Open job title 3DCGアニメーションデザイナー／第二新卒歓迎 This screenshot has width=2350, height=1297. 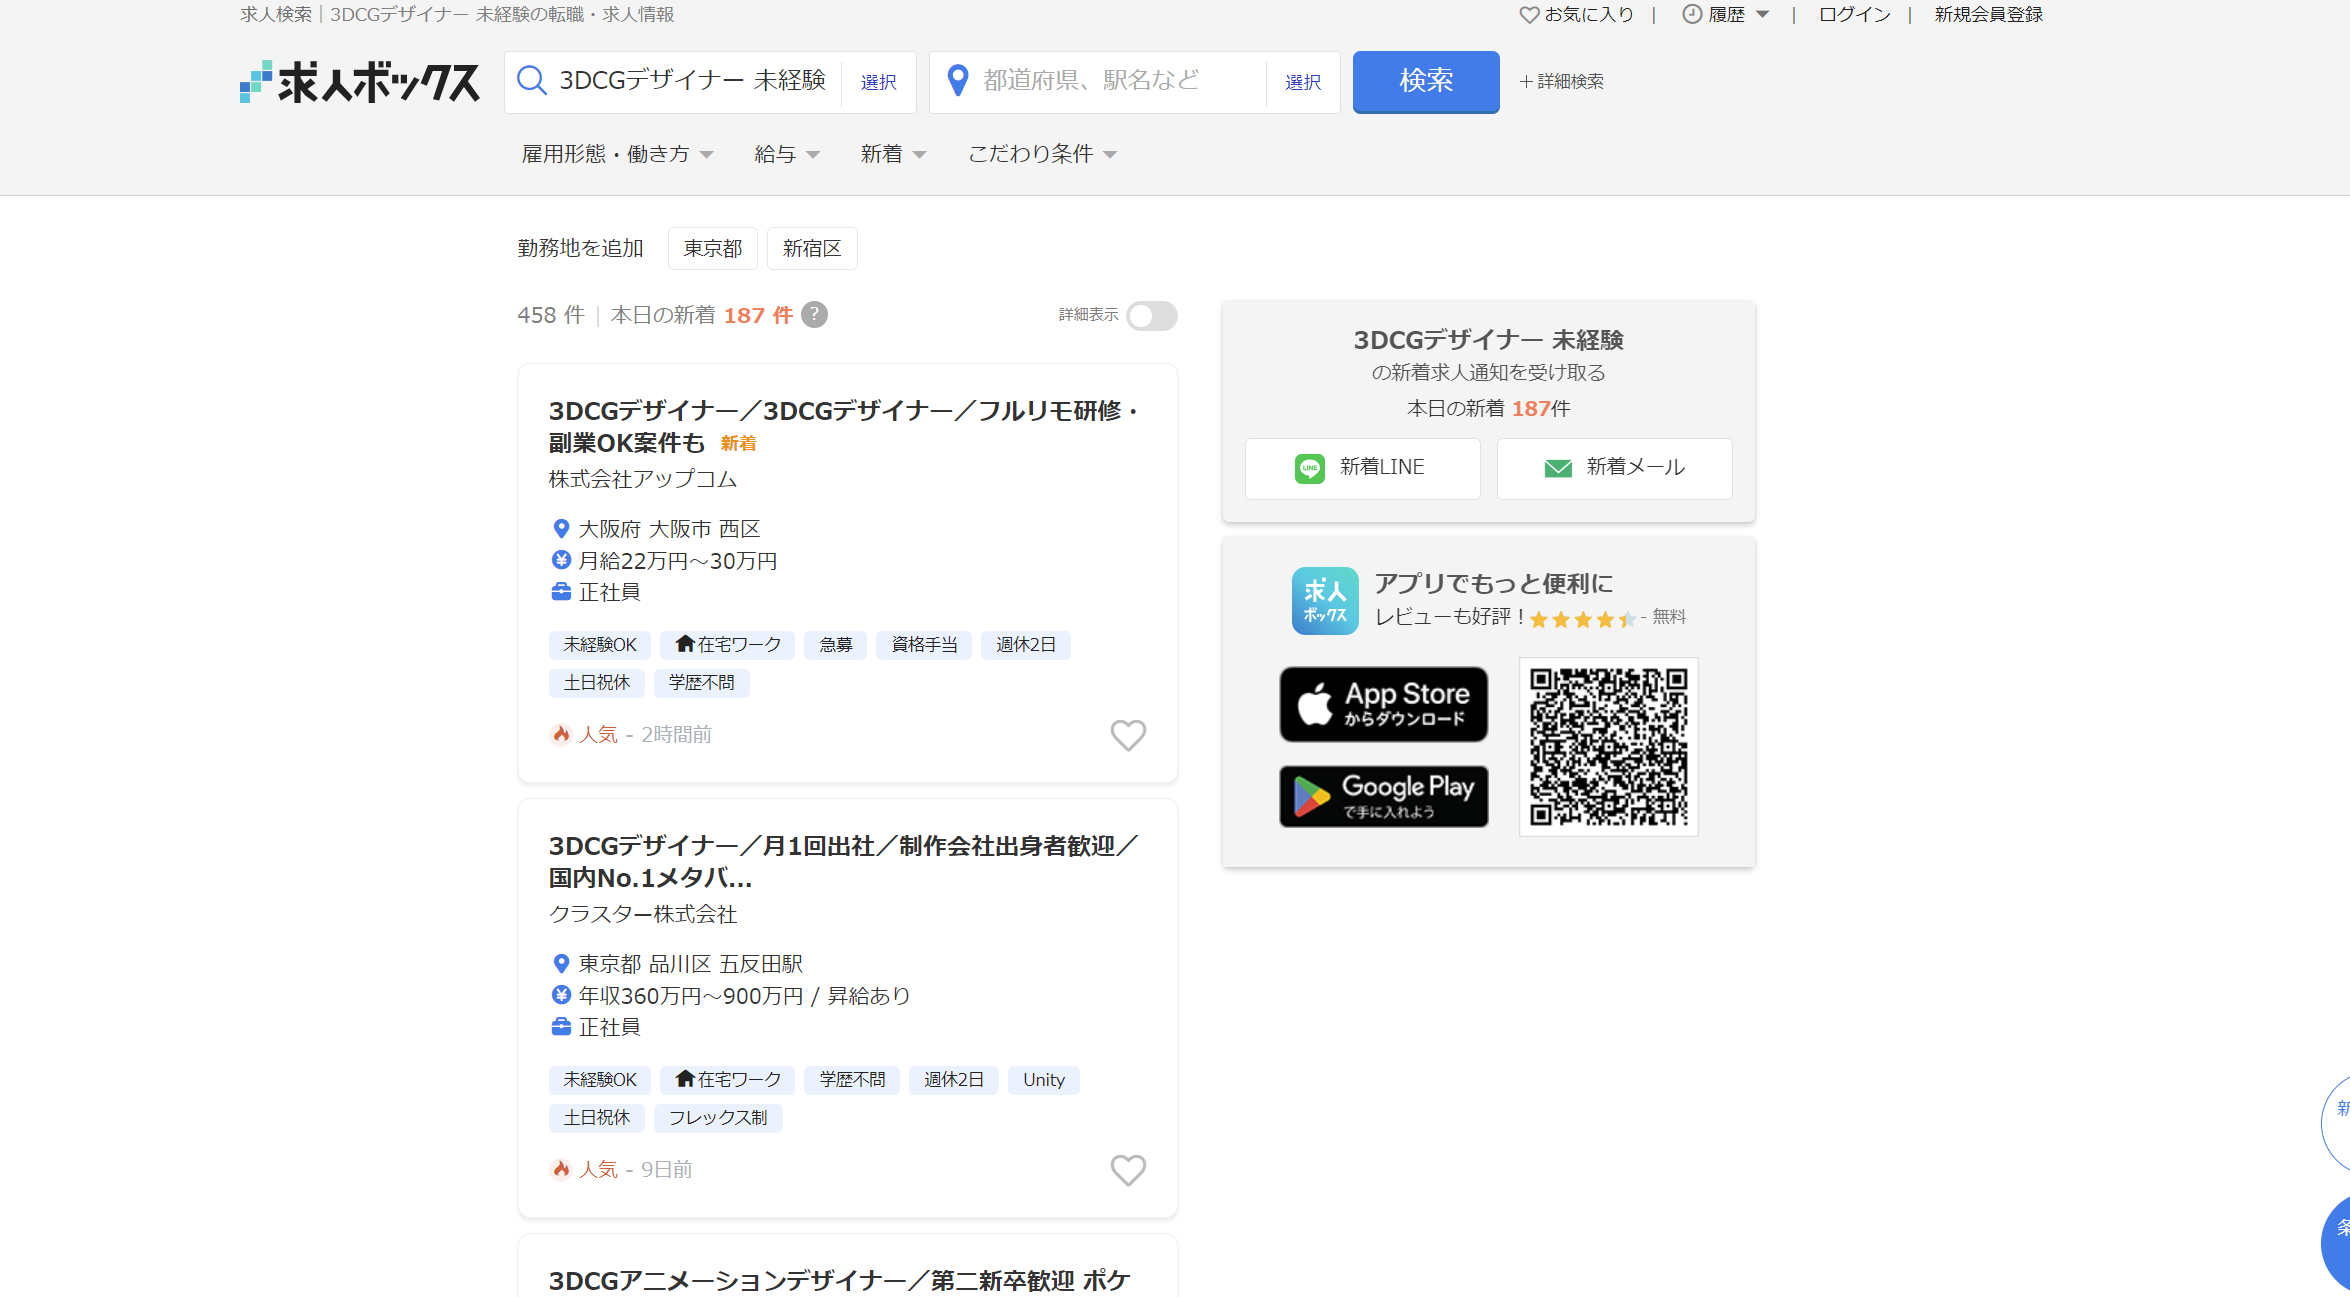point(839,1280)
